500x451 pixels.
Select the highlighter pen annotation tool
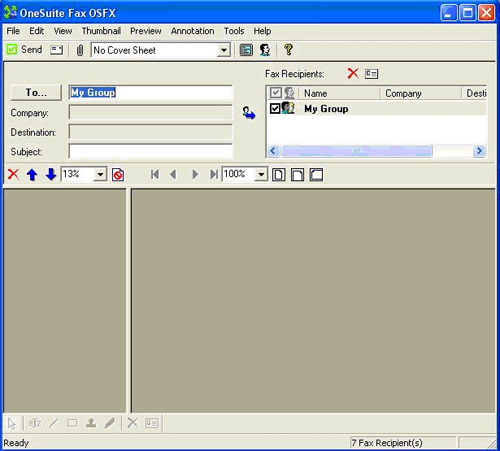coord(110,423)
